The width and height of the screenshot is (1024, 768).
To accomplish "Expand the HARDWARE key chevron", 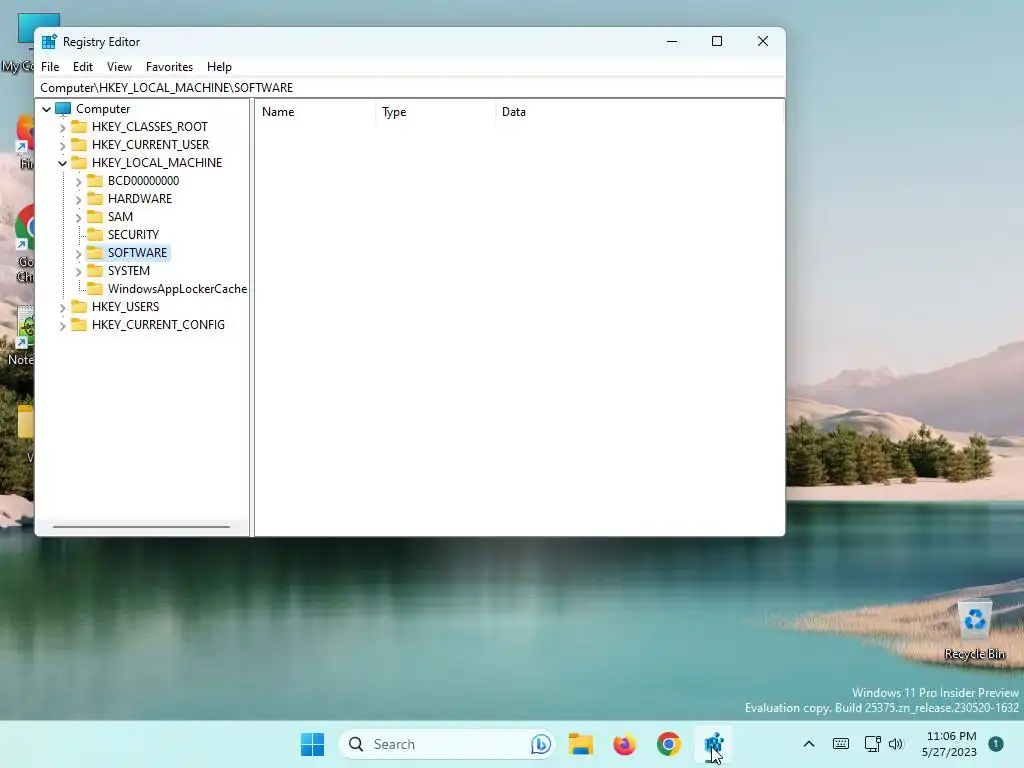I will 78,199.
